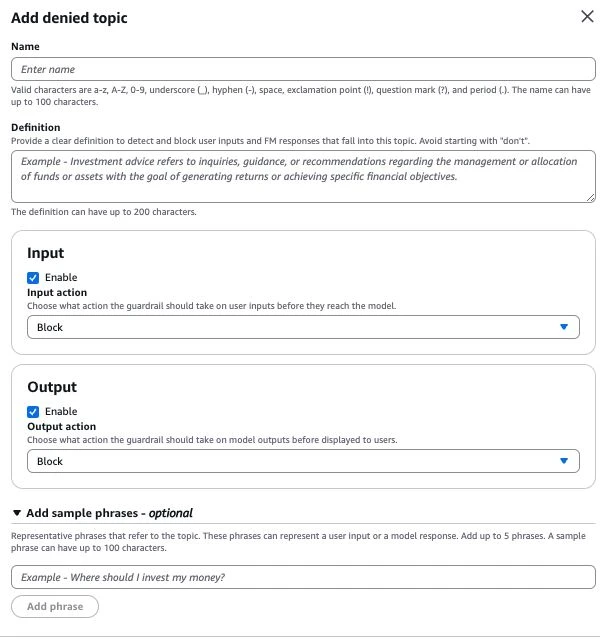Focus the Enter name field

(x=303, y=69)
